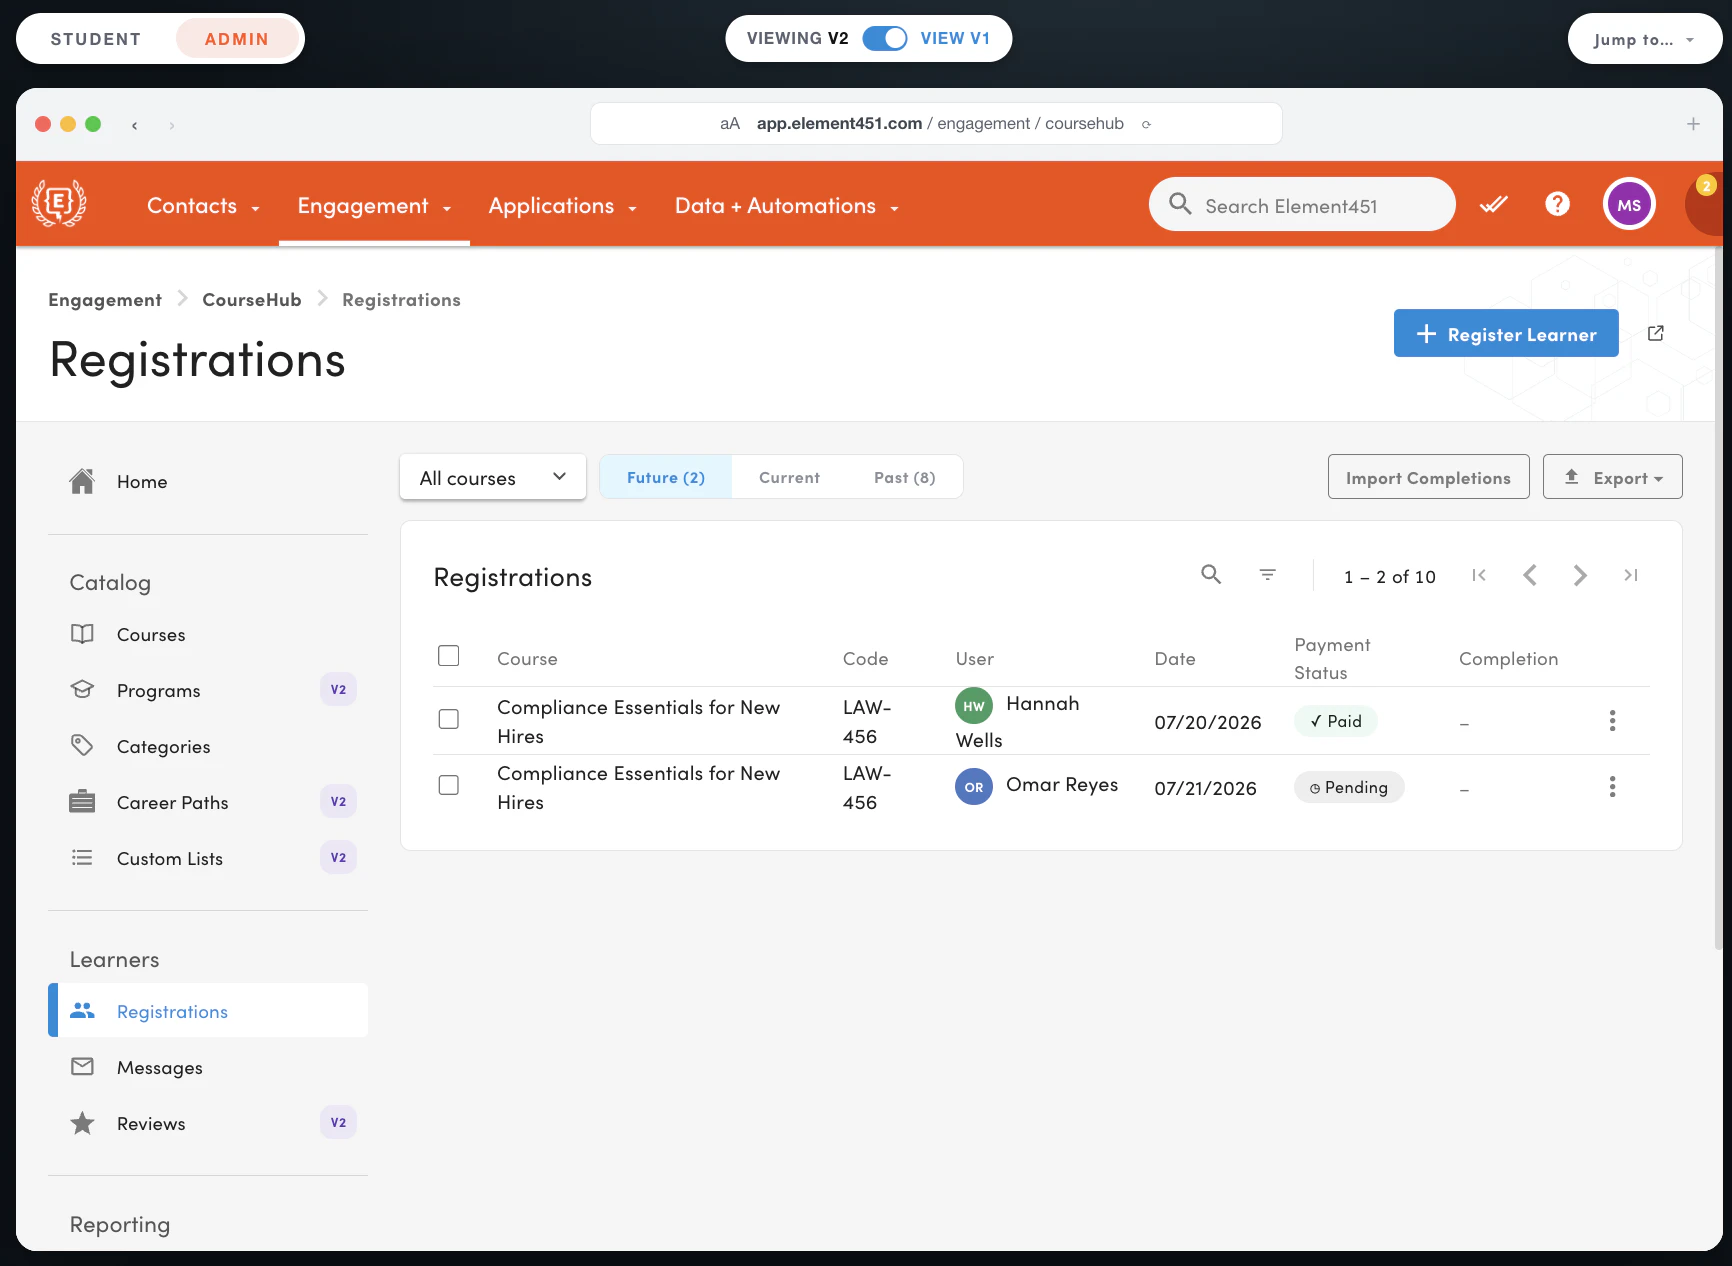Expand the Applications menu
Screen dimensions: 1732x1266
tap(562, 206)
